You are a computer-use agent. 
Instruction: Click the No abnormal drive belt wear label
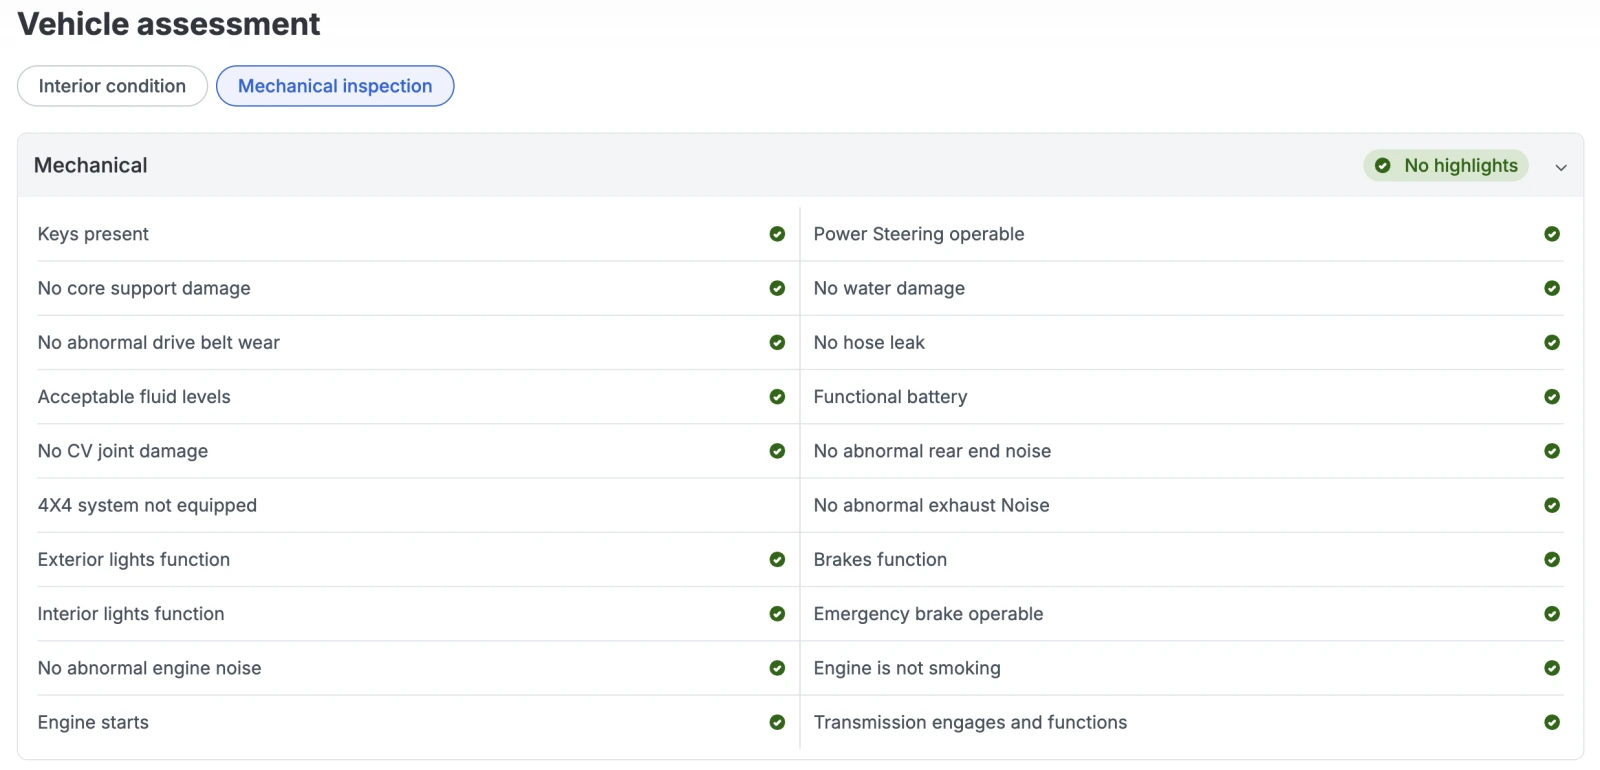pyautogui.click(x=159, y=342)
